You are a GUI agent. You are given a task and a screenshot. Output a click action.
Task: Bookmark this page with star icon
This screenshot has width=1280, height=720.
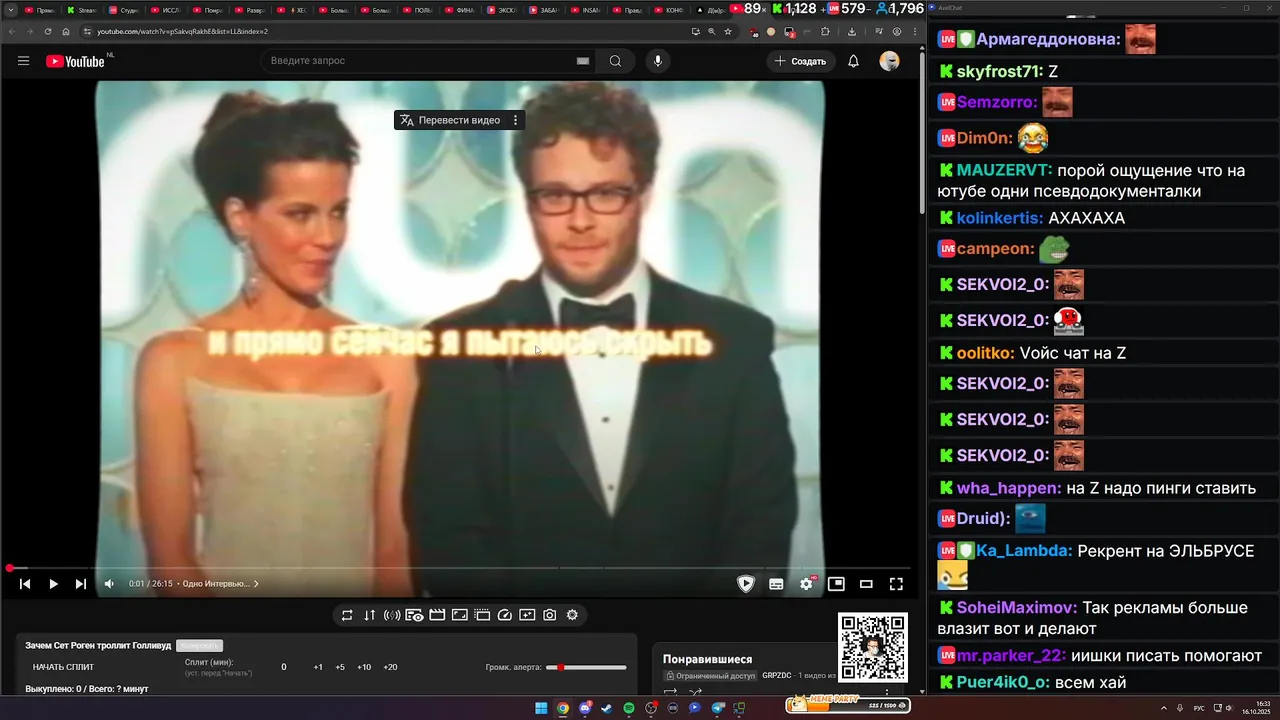pyautogui.click(x=728, y=31)
